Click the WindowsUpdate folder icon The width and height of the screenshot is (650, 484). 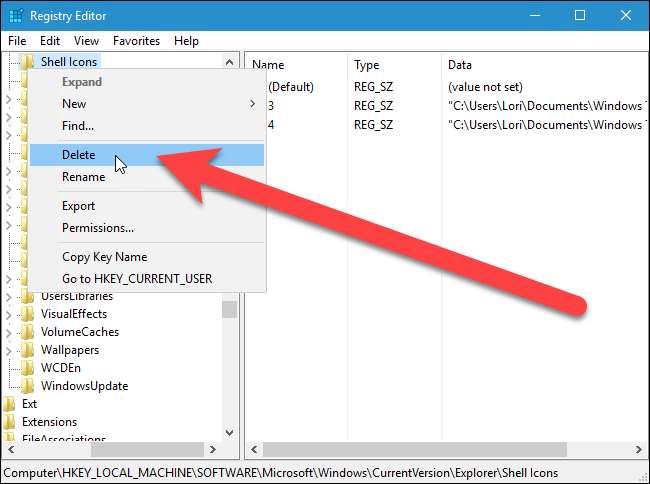coord(27,386)
